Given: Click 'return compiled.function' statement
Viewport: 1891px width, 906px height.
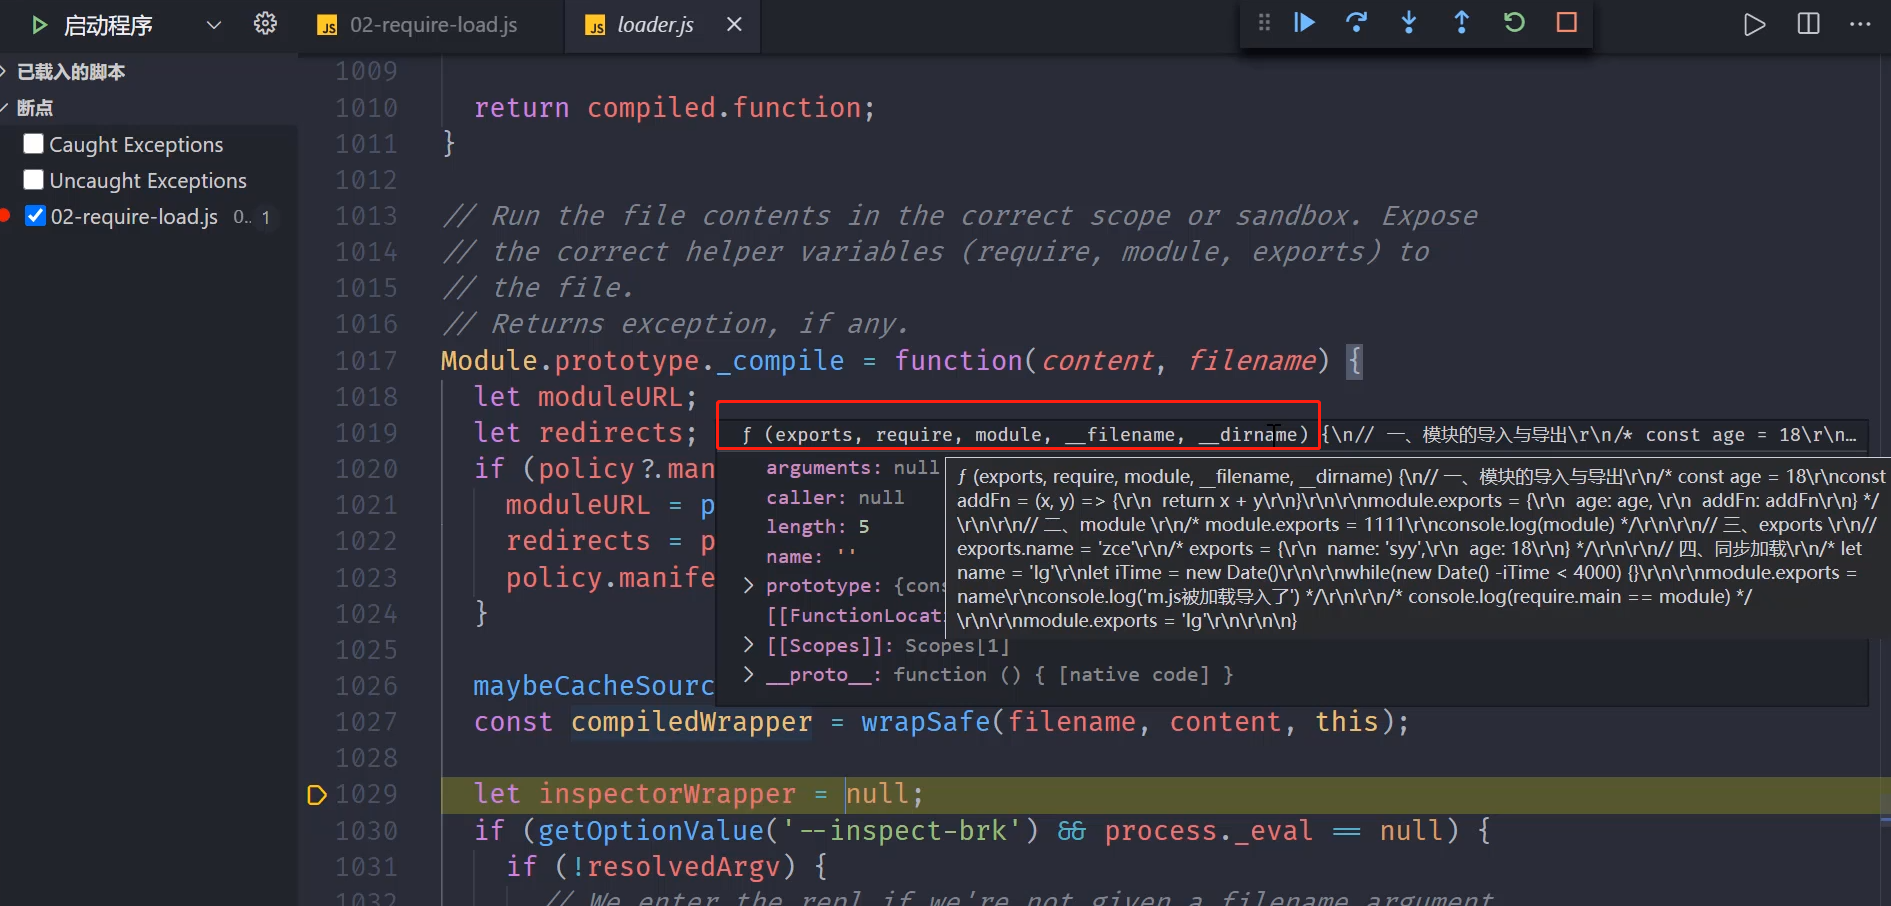Looking at the screenshot, I should pos(673,108).
